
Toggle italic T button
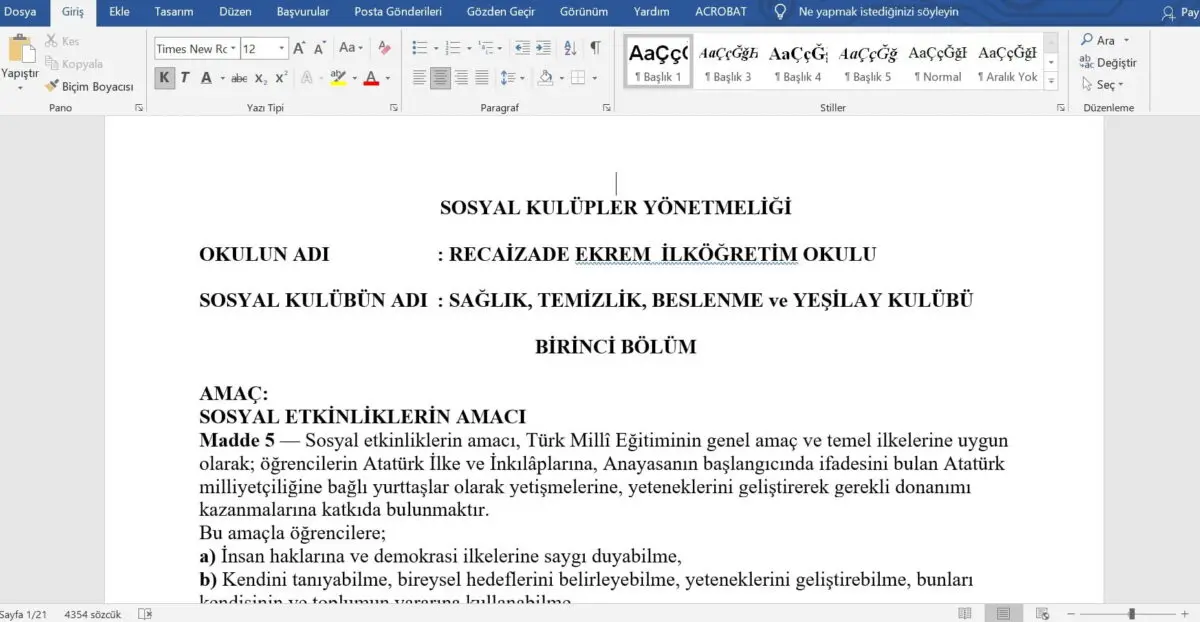click(x=185, y=77)
